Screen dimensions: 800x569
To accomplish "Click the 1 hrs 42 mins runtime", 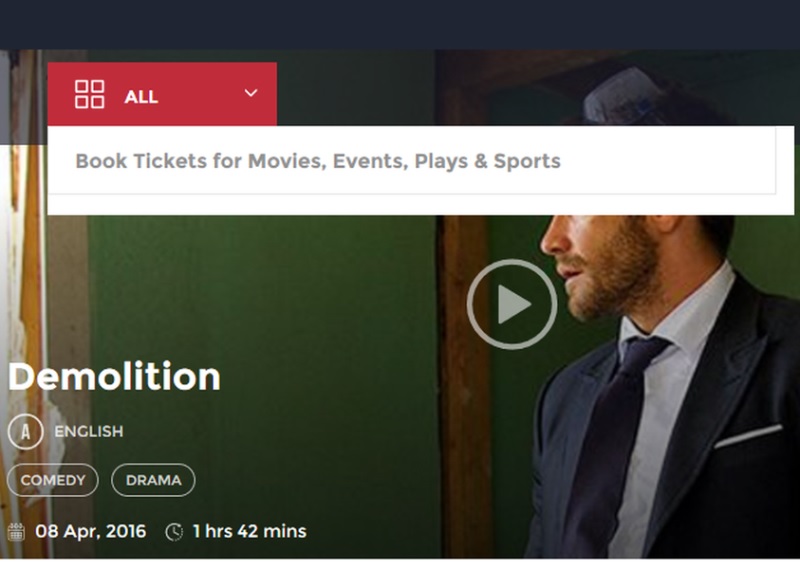I will tap(249, 531).
